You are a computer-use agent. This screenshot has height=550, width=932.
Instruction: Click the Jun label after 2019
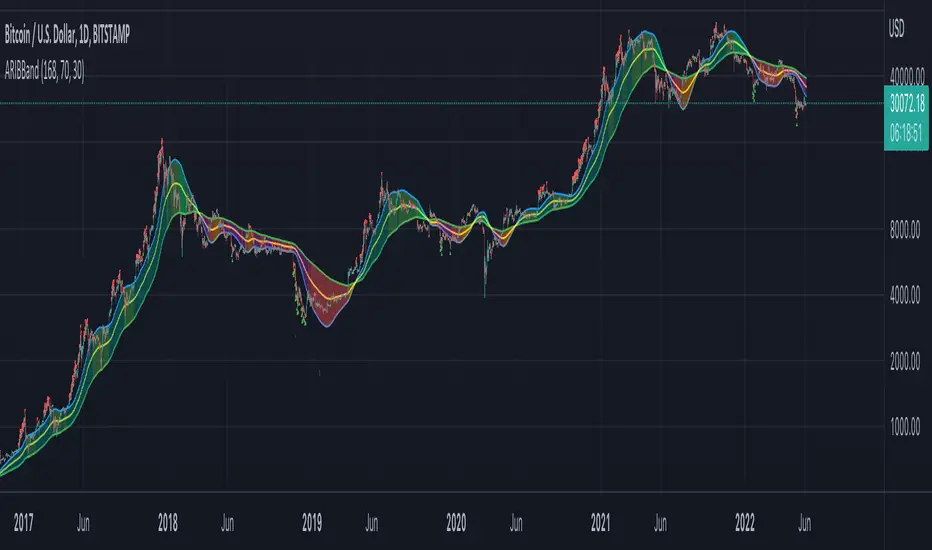(x=371, y=523)
